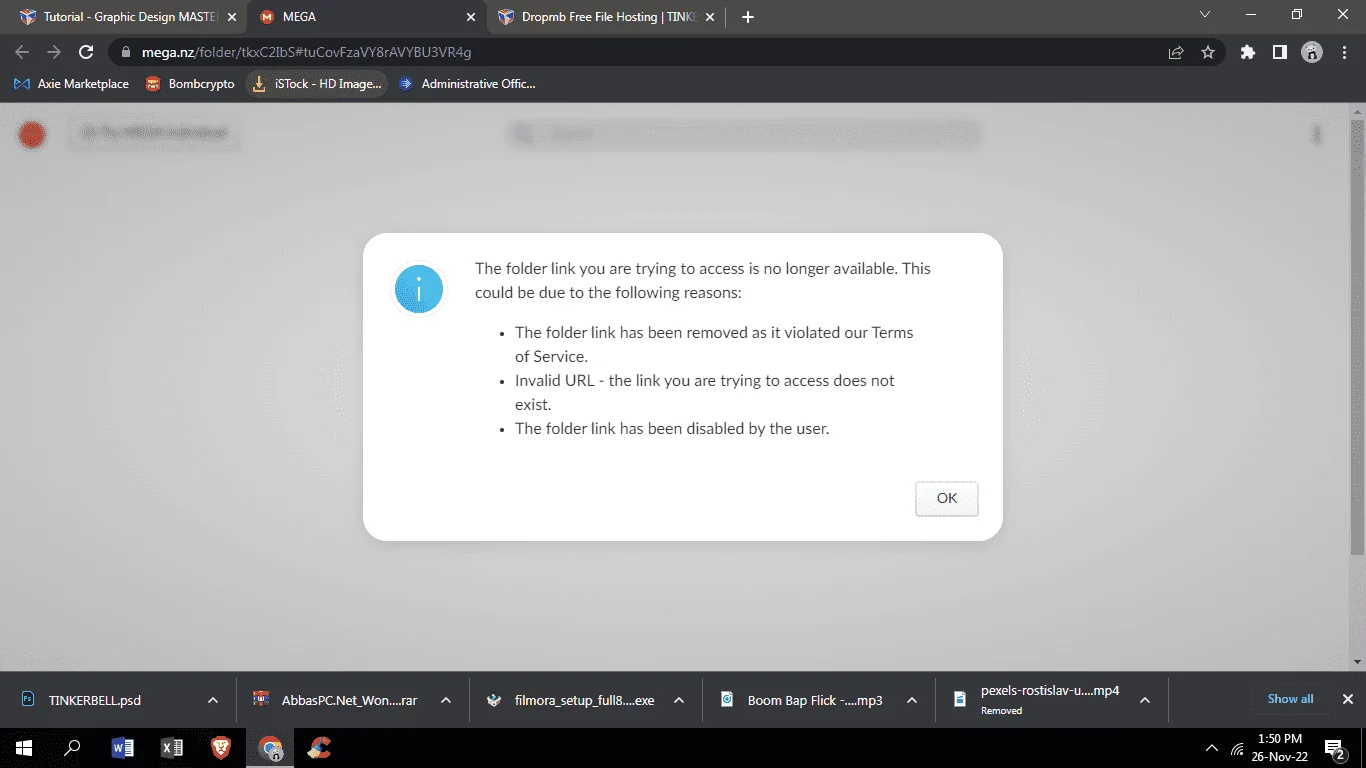Open the iStock - HD Image bookmark
The width and height of the screenshot is (1366, 768).
coord(317,84)
